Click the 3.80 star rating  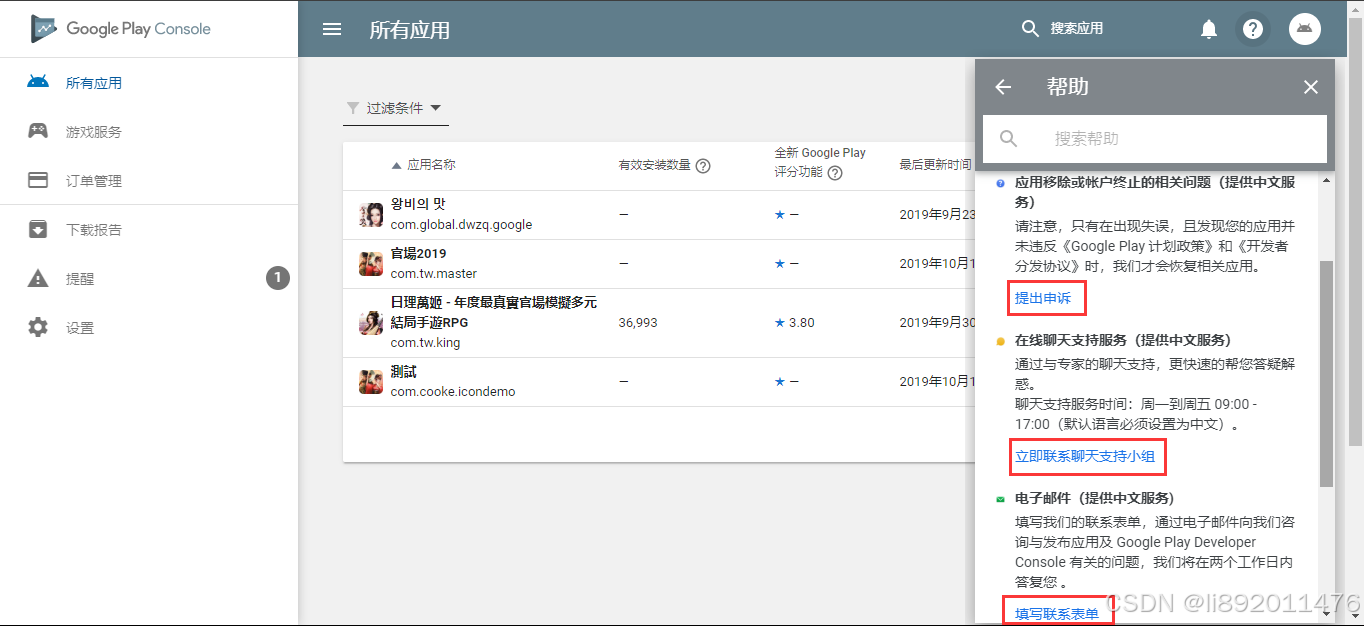[795, 323]
